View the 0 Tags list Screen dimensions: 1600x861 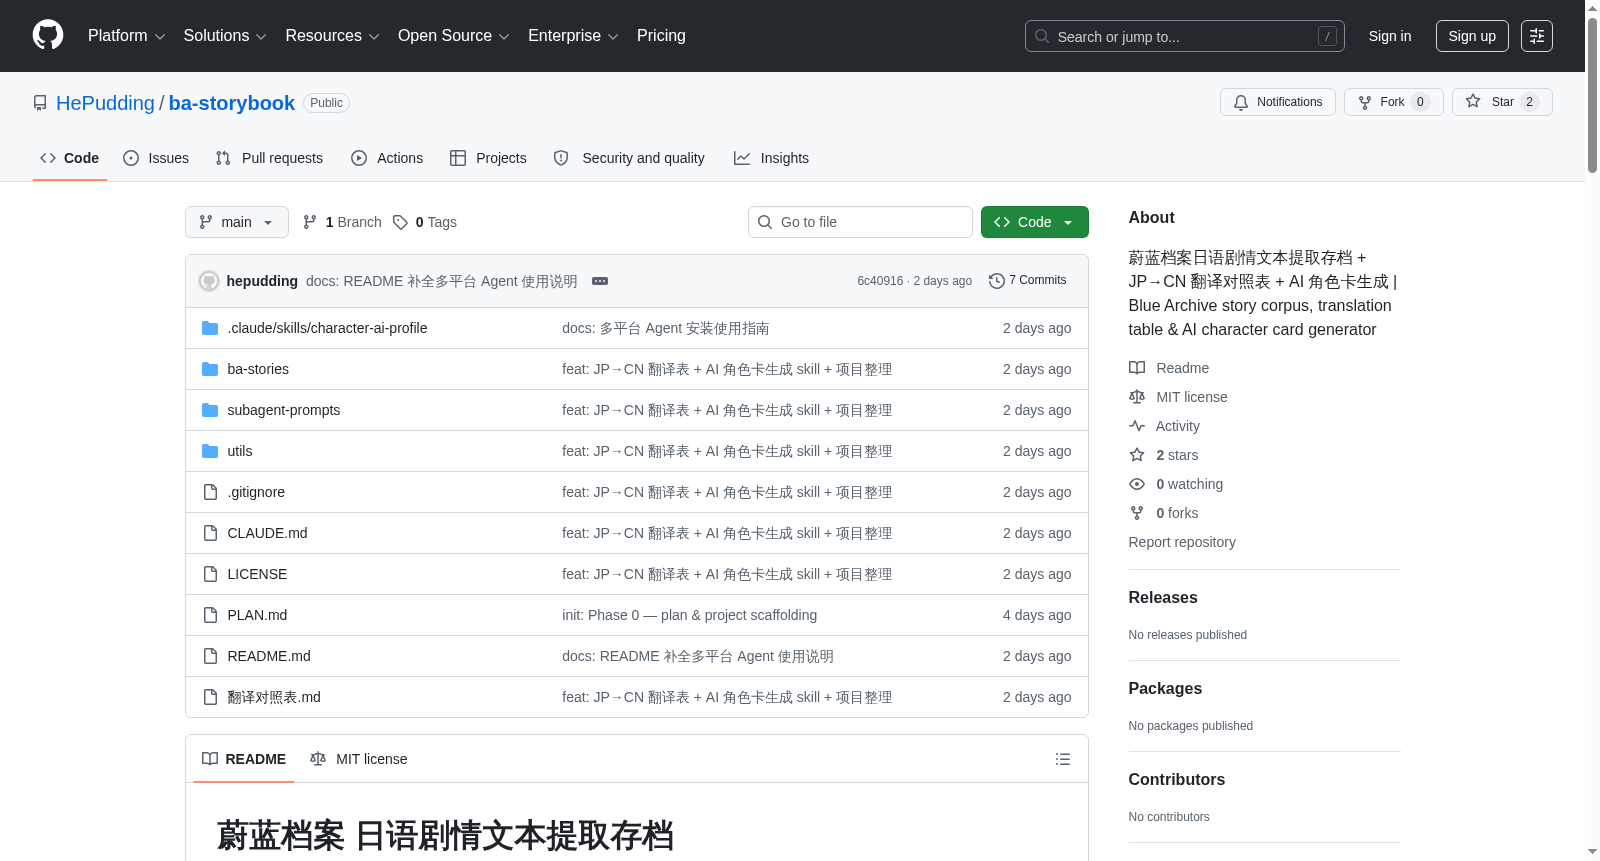pyautogui.click(x=425, y=222)
